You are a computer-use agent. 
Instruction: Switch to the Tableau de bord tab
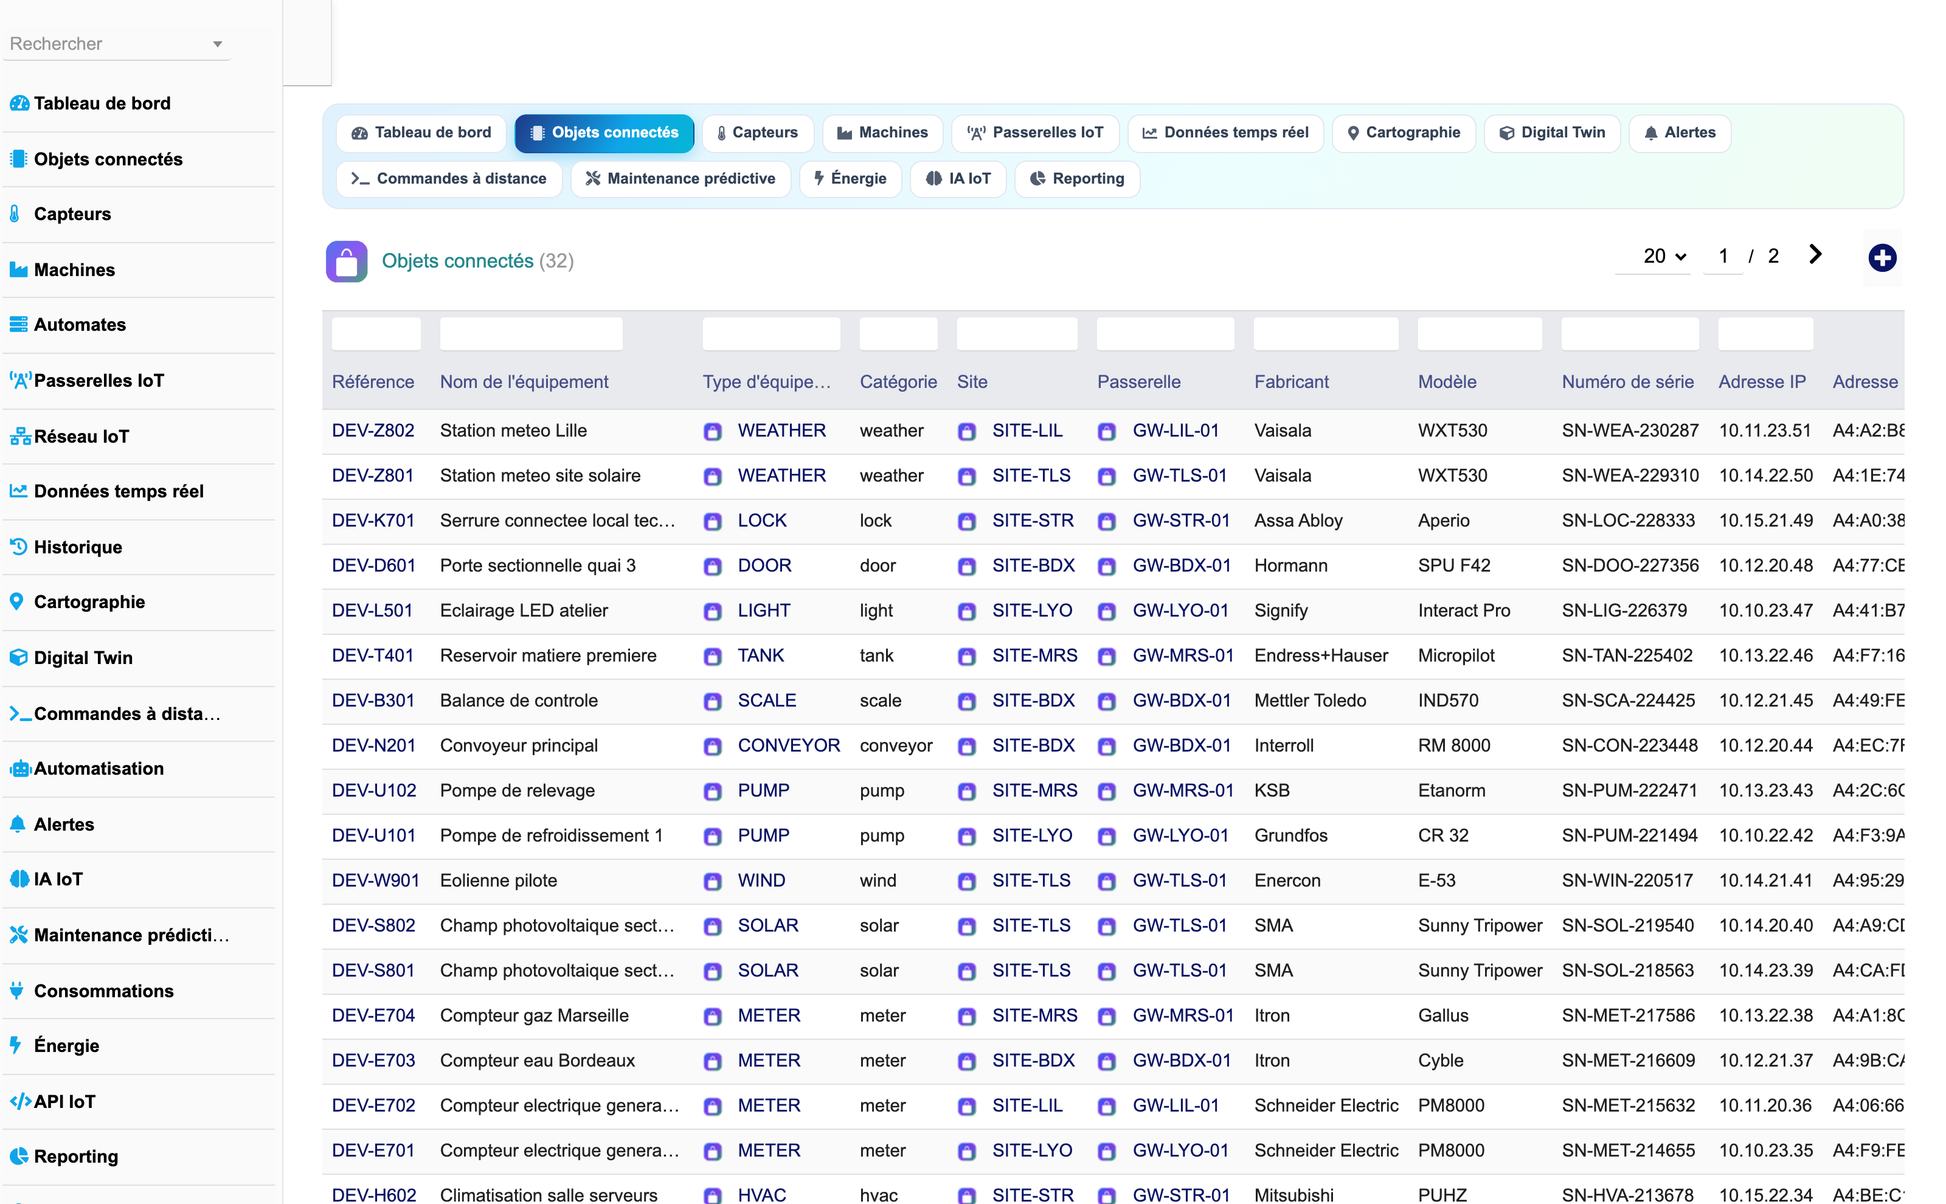point(421,133)
